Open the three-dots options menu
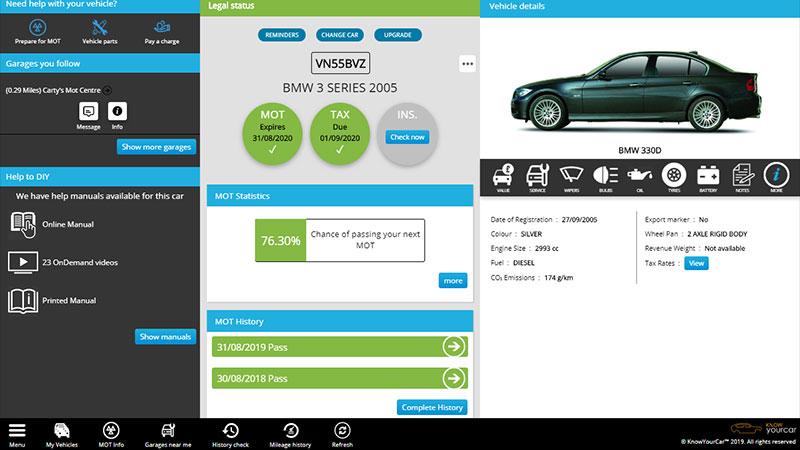Screen dimensions: 800x450 click(x=467, y=64)
